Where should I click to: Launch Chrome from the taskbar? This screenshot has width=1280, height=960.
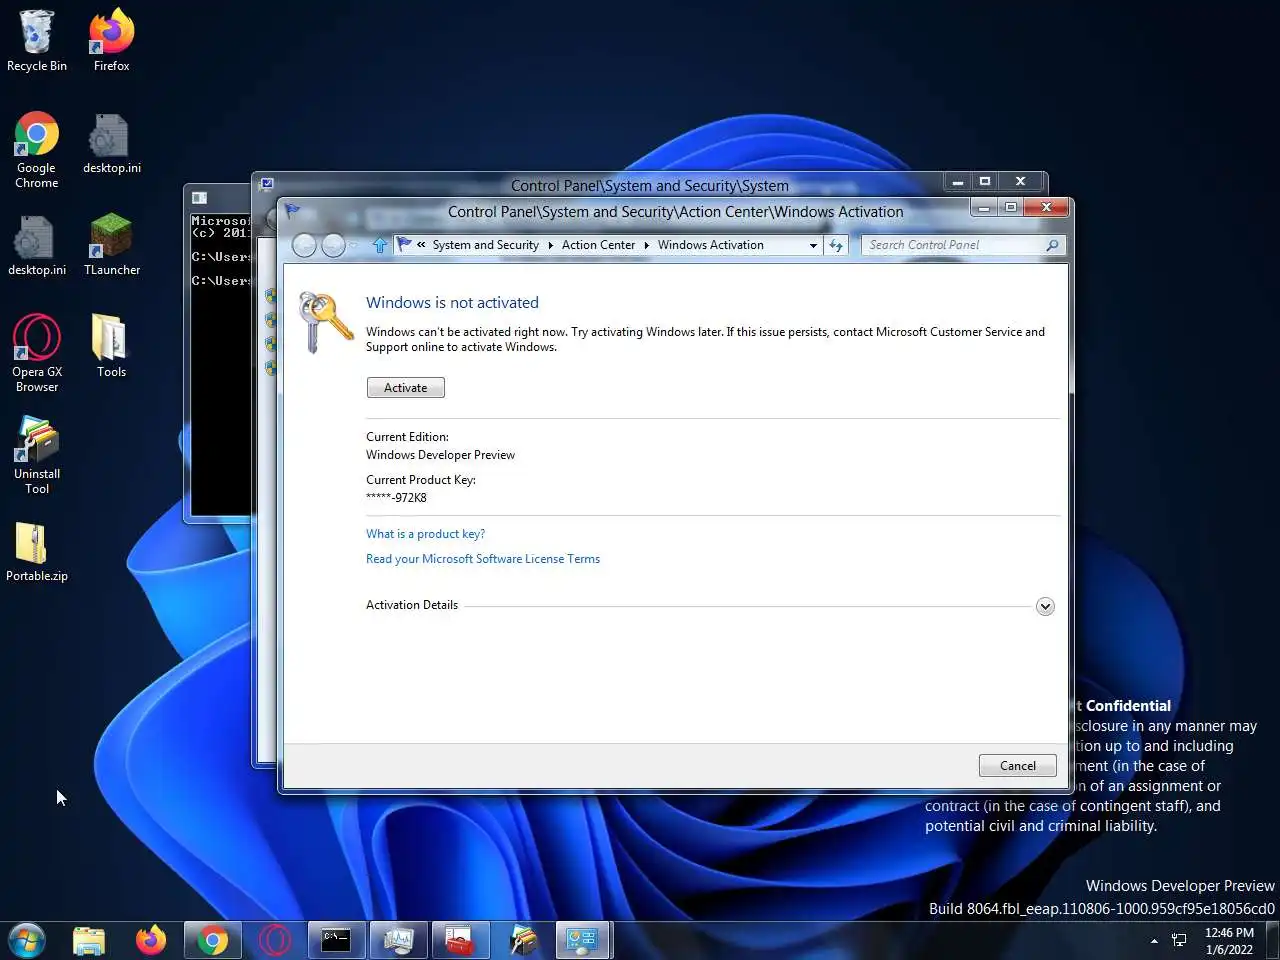click(212, 940)
